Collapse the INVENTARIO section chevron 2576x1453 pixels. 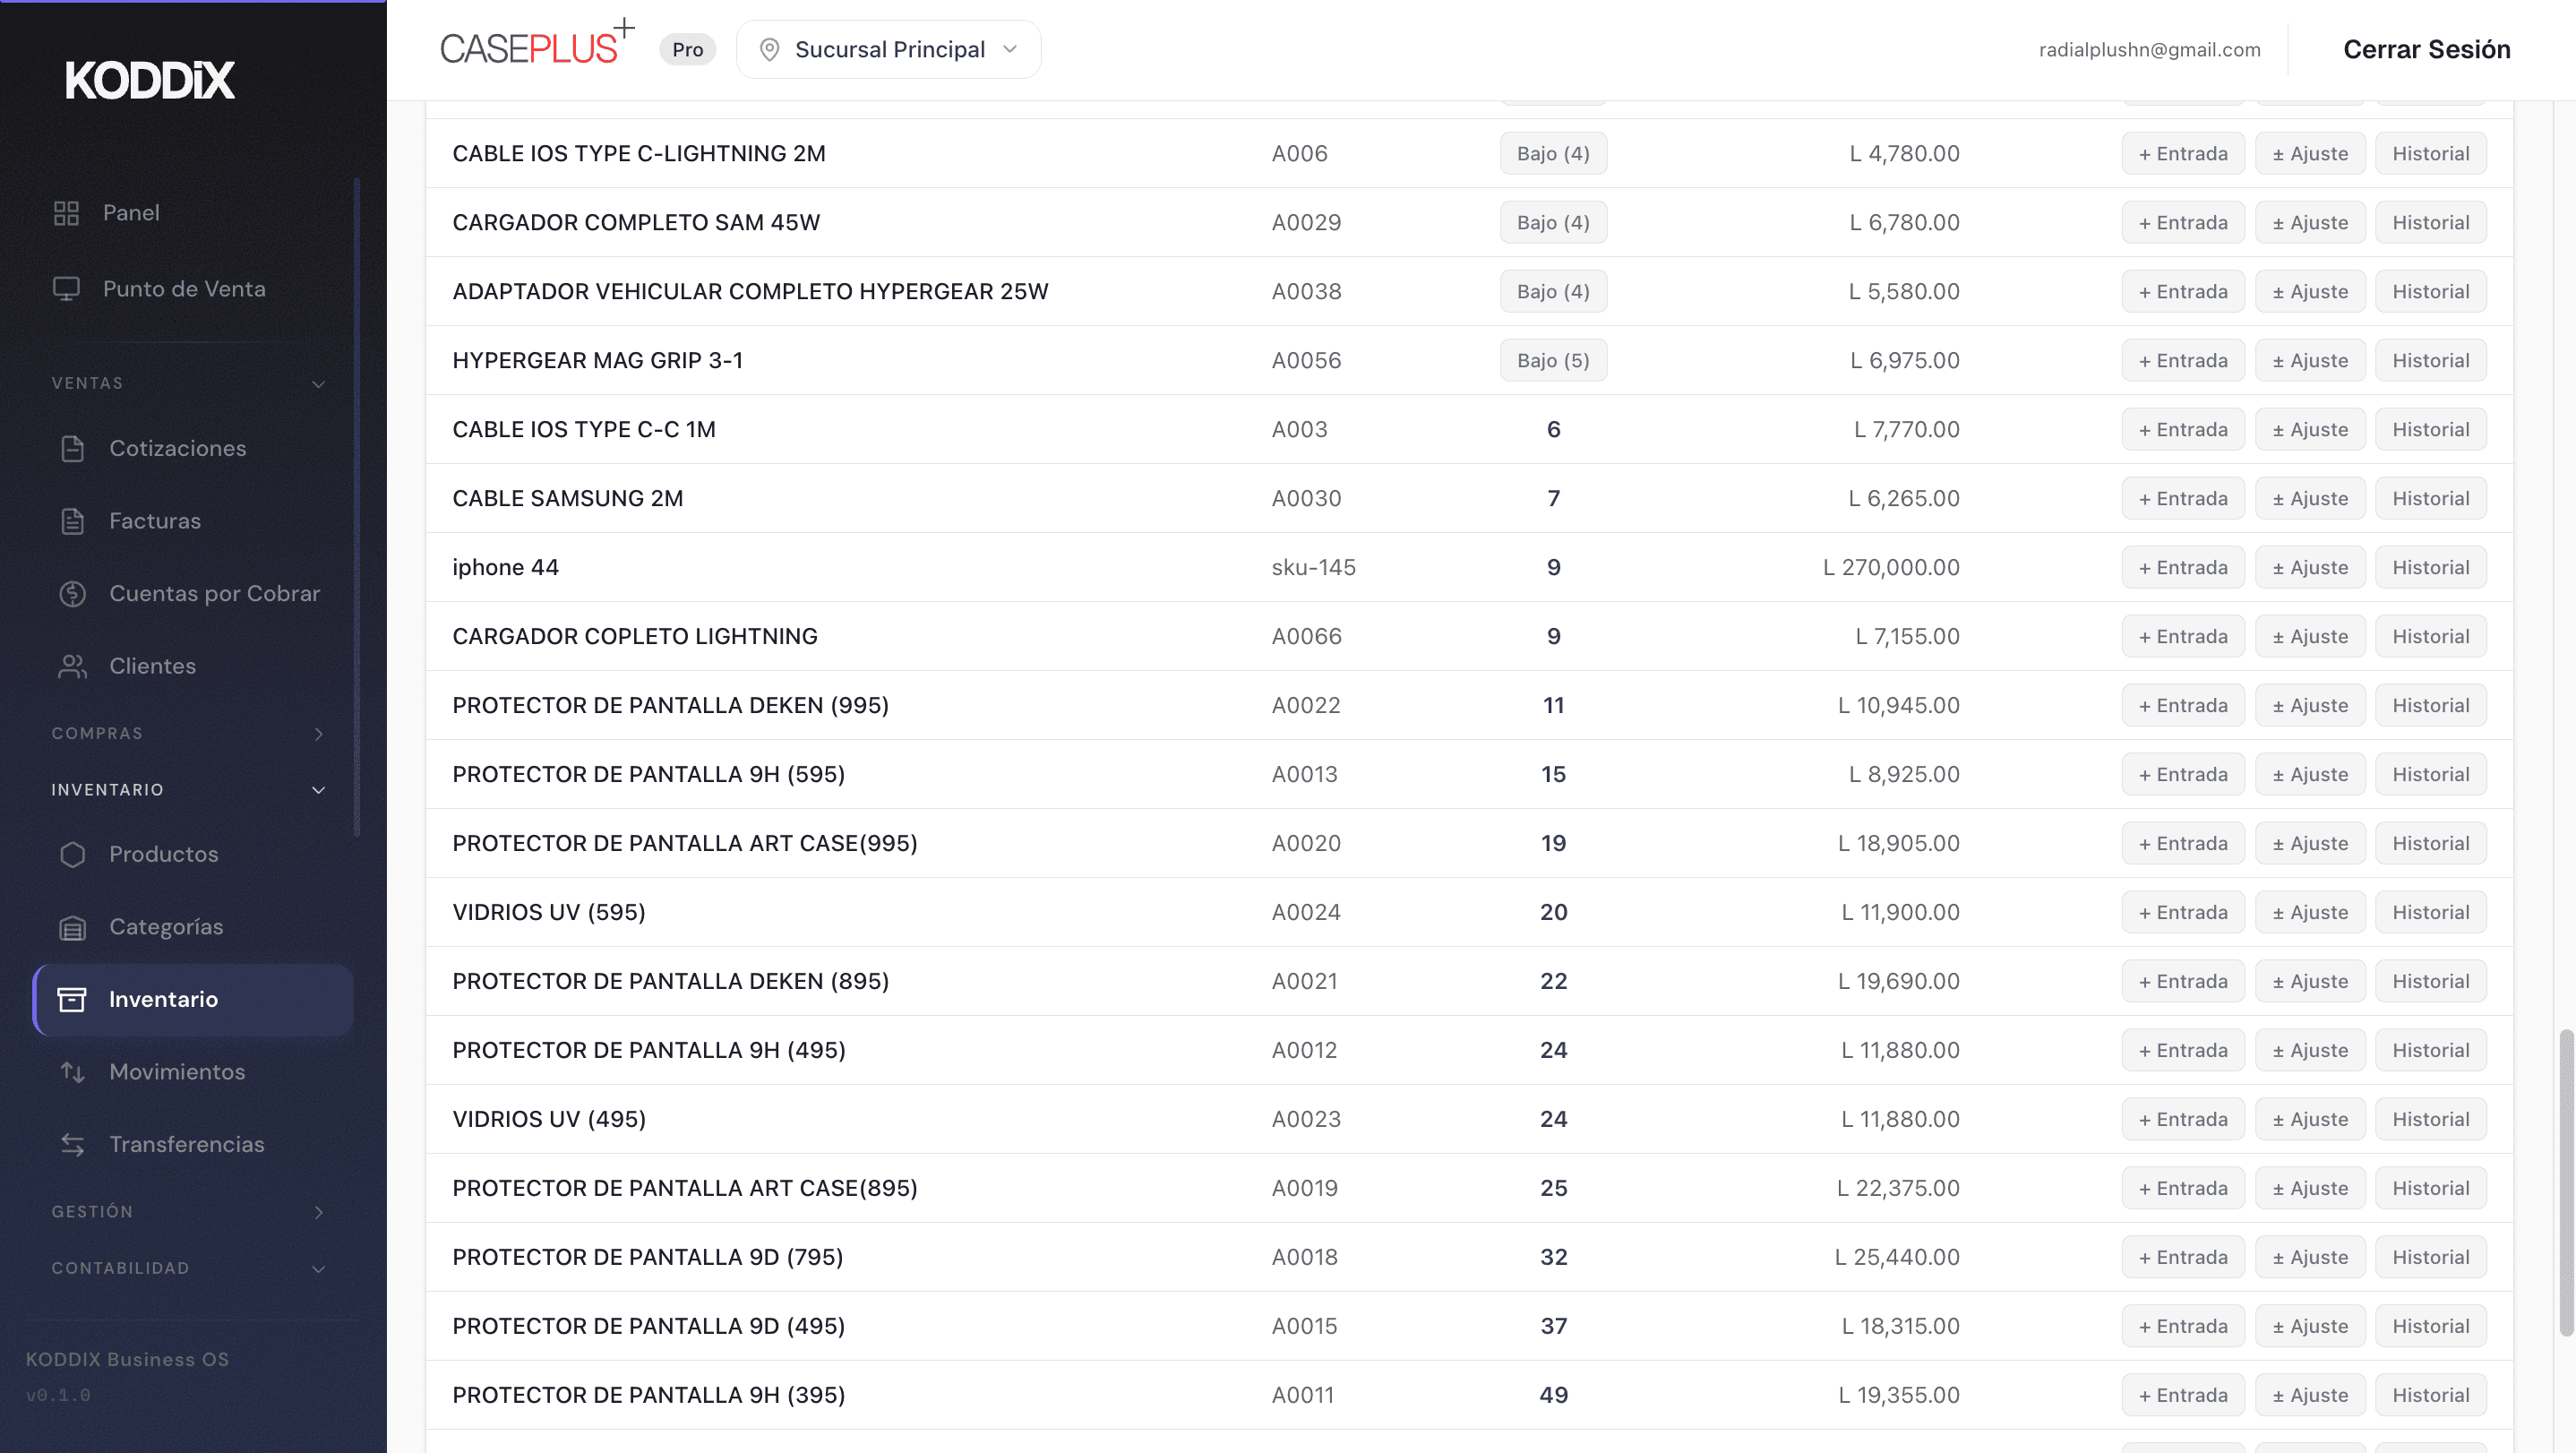(318, 790)
